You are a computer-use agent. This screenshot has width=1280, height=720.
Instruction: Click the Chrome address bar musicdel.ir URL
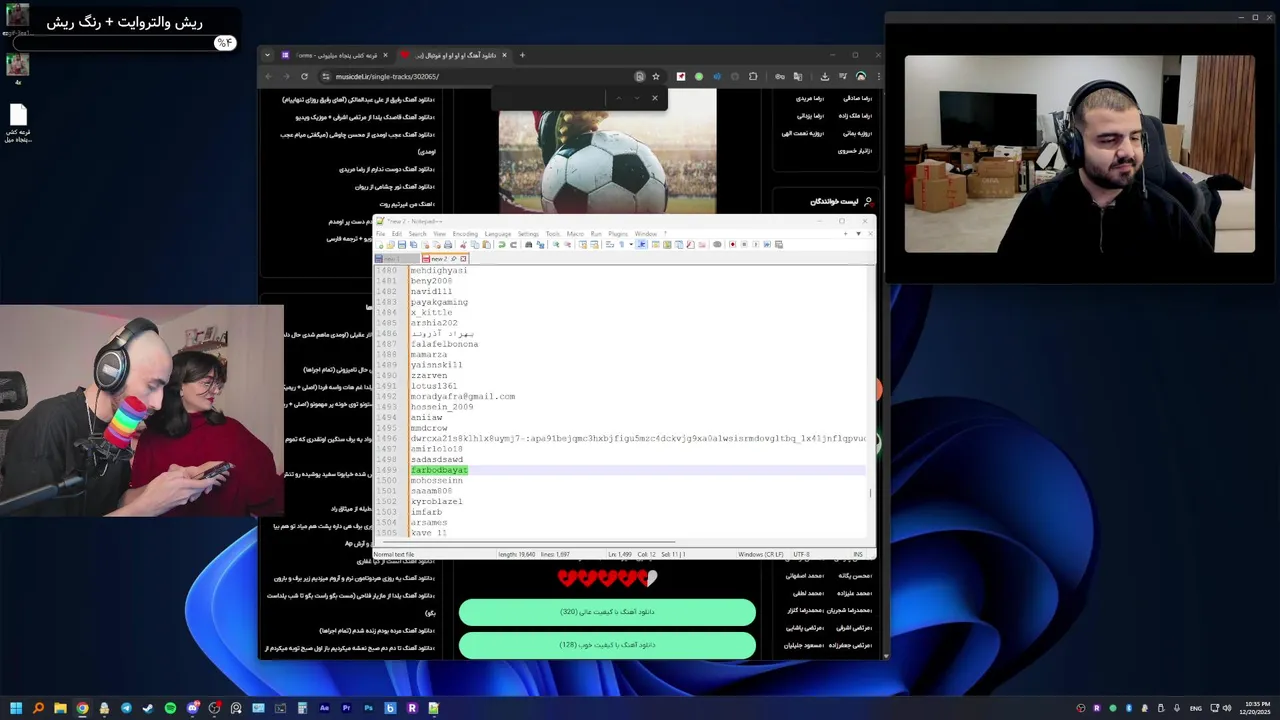[387, 76]
